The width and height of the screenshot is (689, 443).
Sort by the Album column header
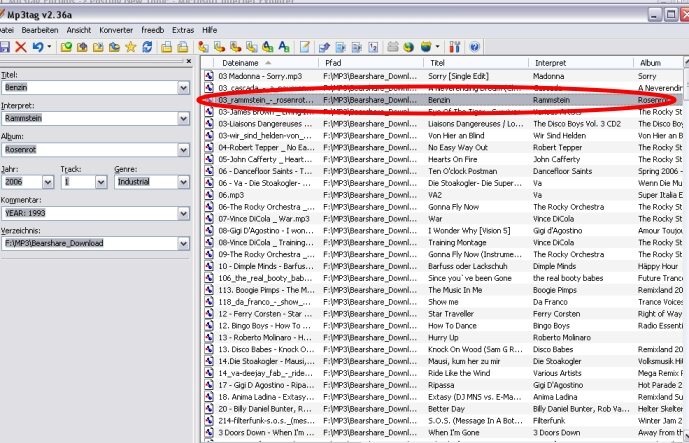point(659,63)
